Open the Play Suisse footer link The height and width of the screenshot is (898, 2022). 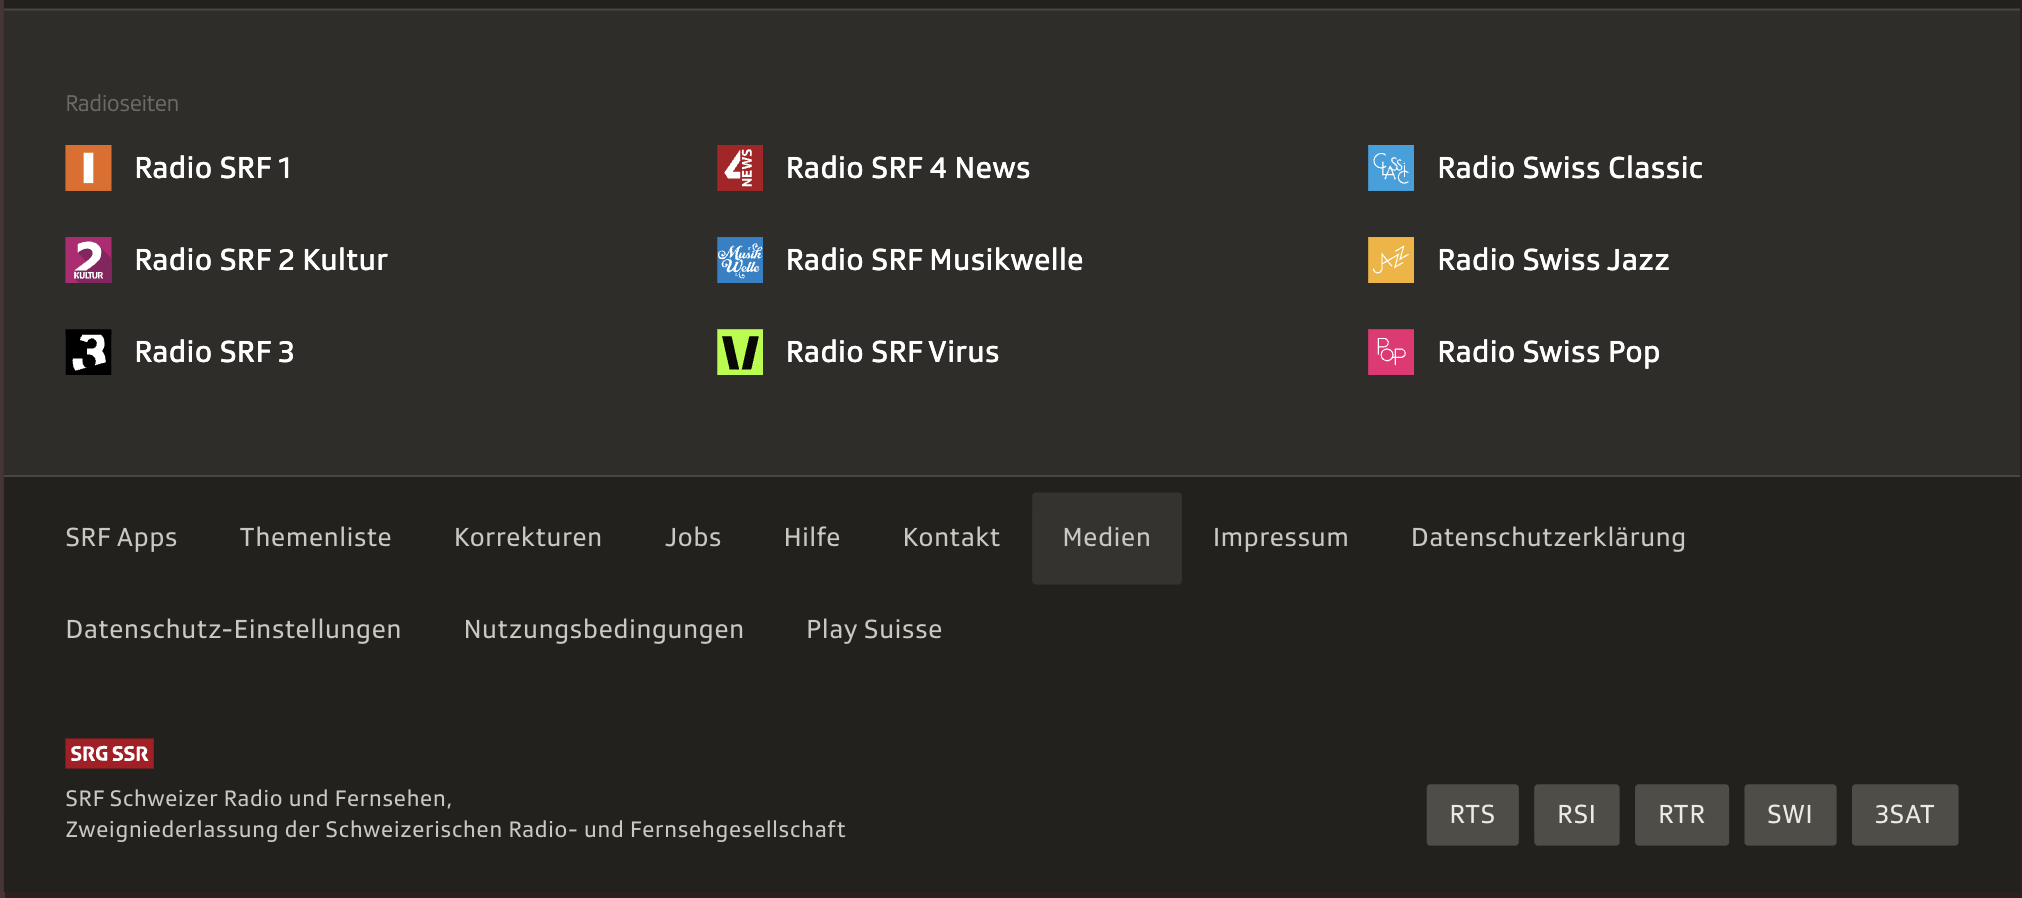[x=874, y=630]
